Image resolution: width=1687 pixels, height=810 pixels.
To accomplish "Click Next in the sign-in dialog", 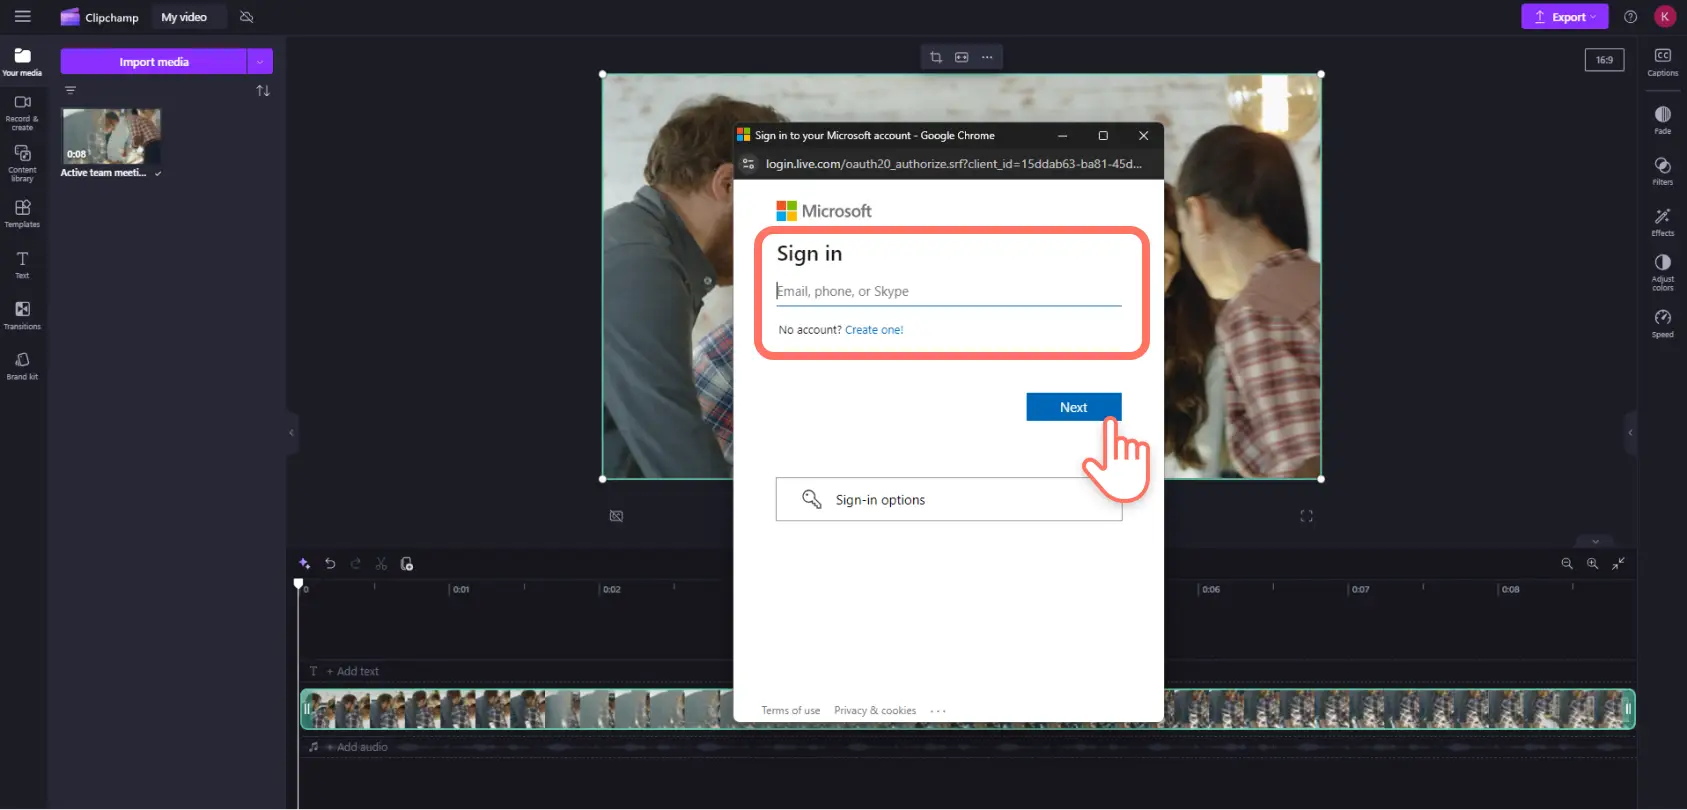I will pos(1074,407).
